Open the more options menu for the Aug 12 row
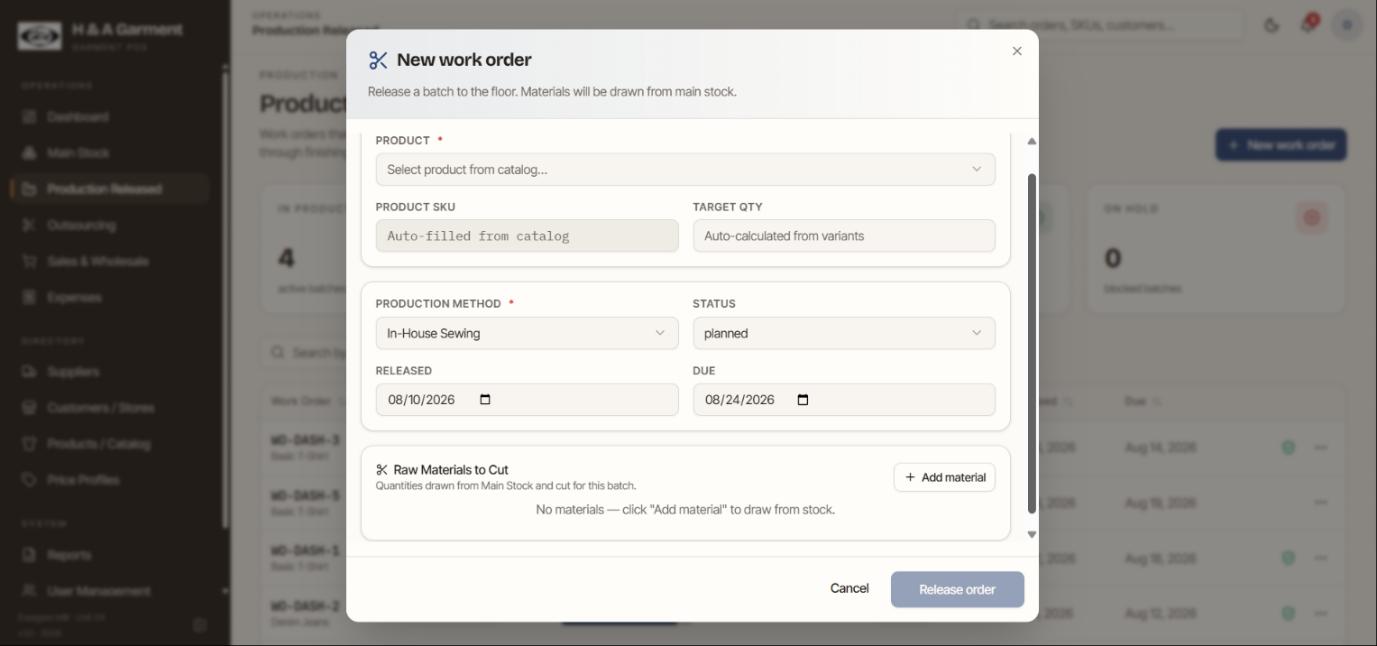Screen dimensions: 1377x646 point(1320,613)
